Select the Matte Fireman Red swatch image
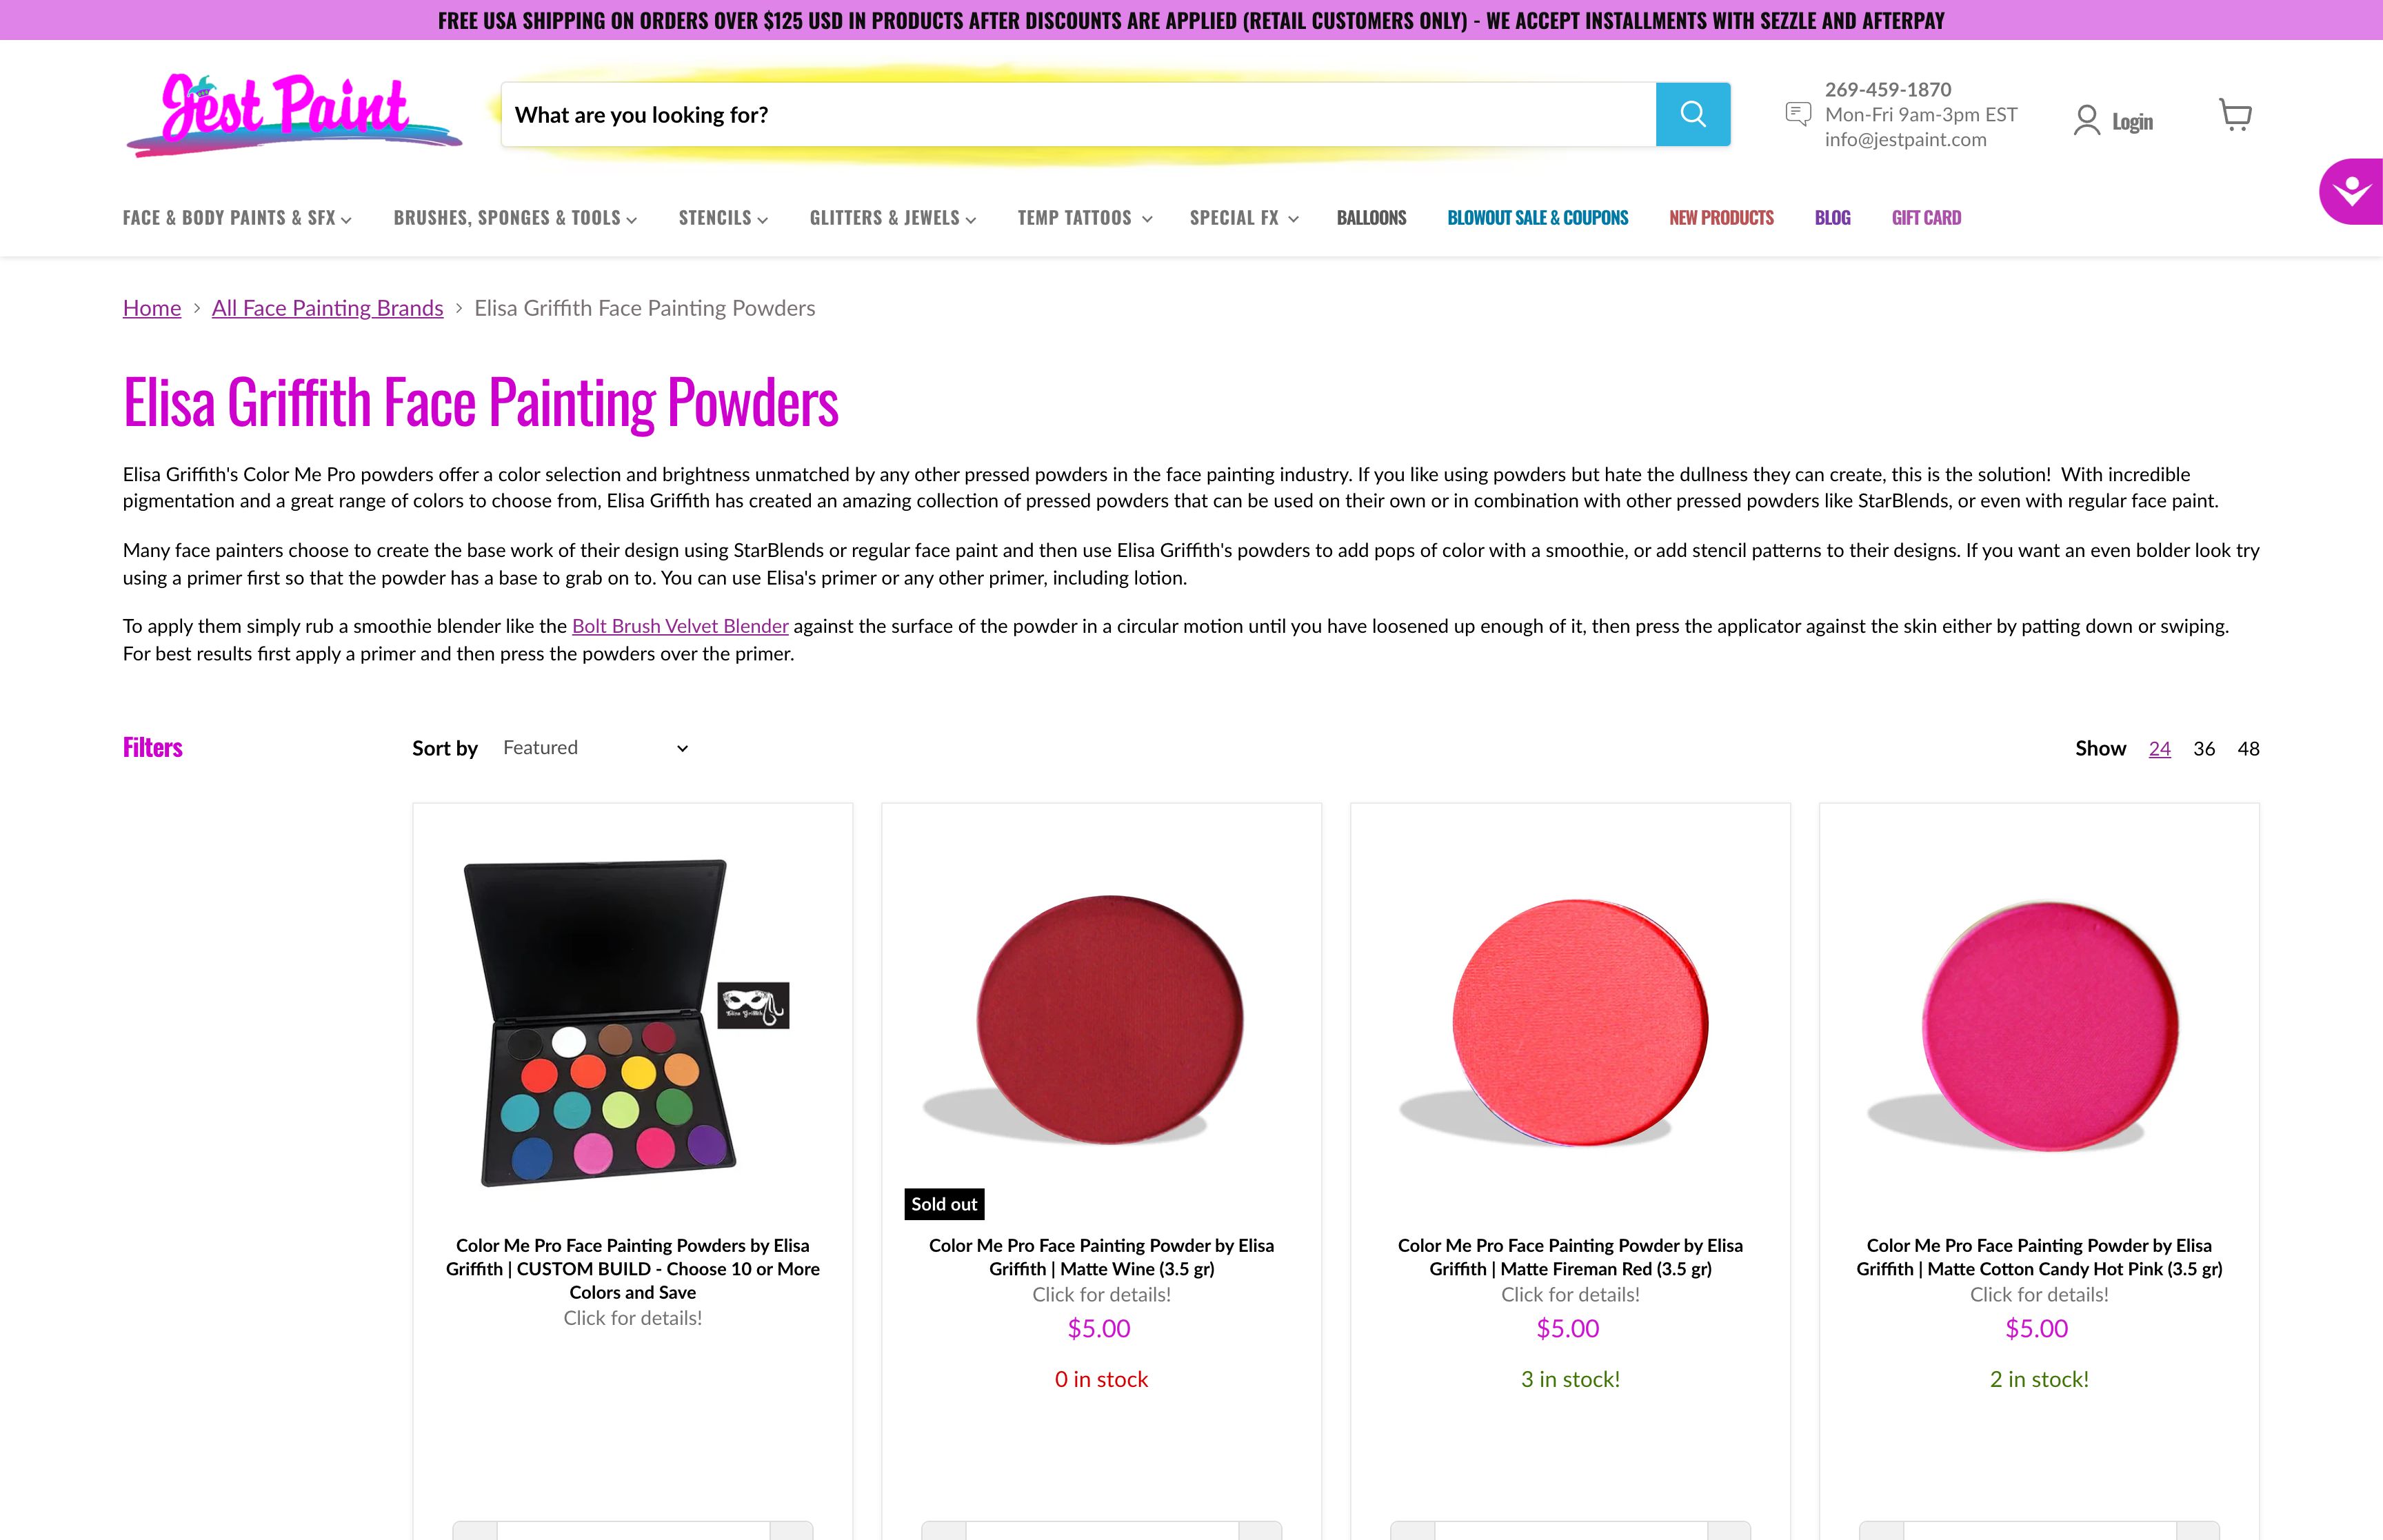Viewport: 2383px width, 1540px height. [x=1569, y=1020]
